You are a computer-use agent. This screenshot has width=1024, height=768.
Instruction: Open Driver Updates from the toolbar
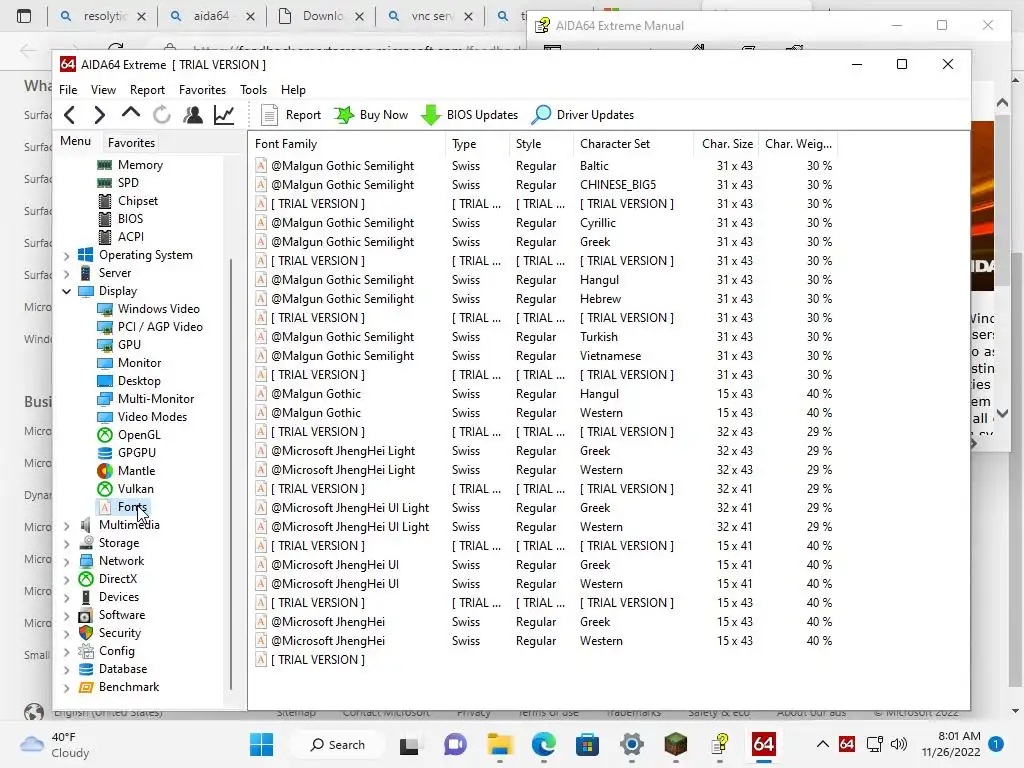pyautogui.click(x=583, y=115)
